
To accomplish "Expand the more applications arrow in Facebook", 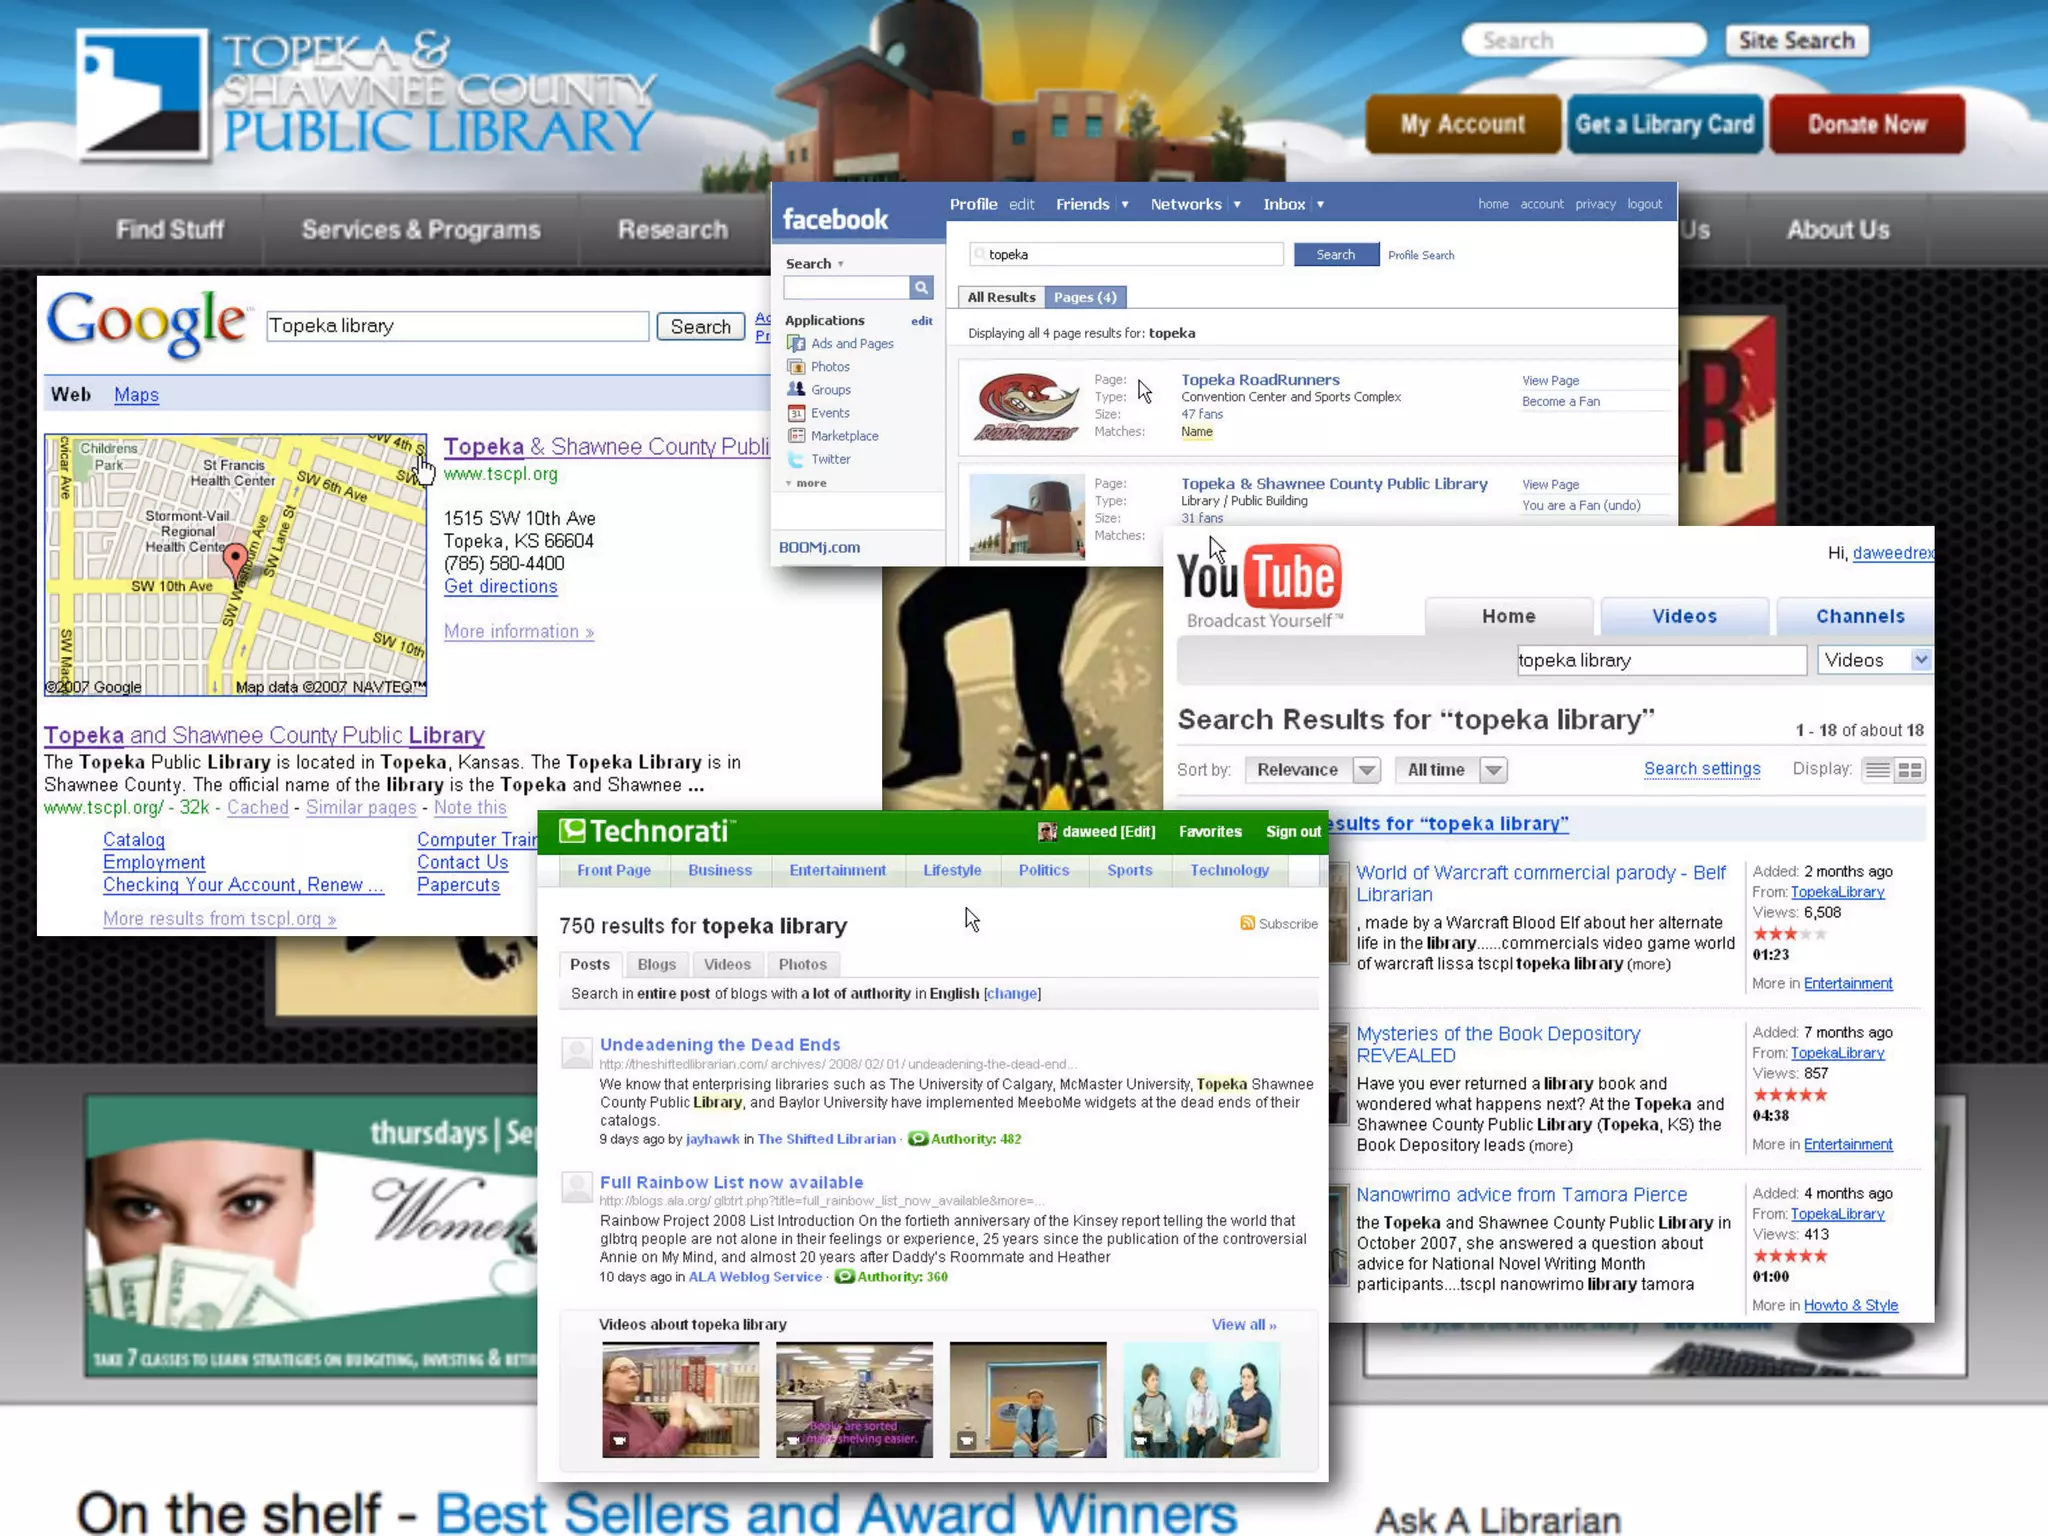I will click(x=789, y=483).
